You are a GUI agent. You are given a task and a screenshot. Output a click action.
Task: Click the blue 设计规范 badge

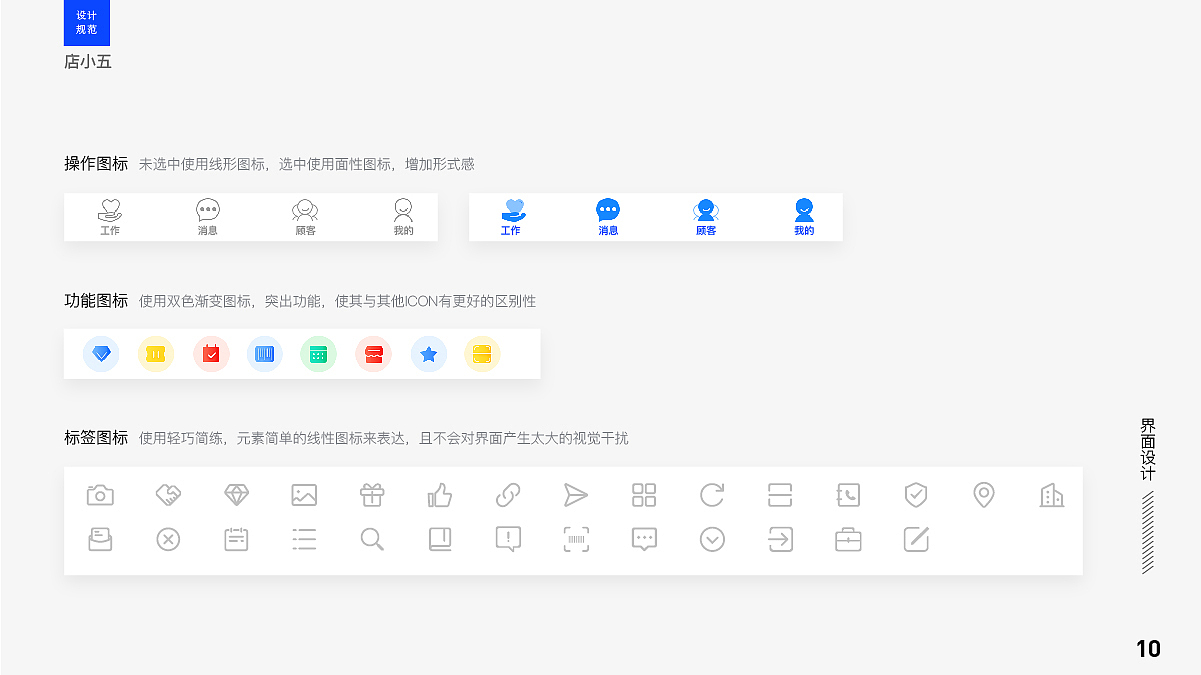87,23
